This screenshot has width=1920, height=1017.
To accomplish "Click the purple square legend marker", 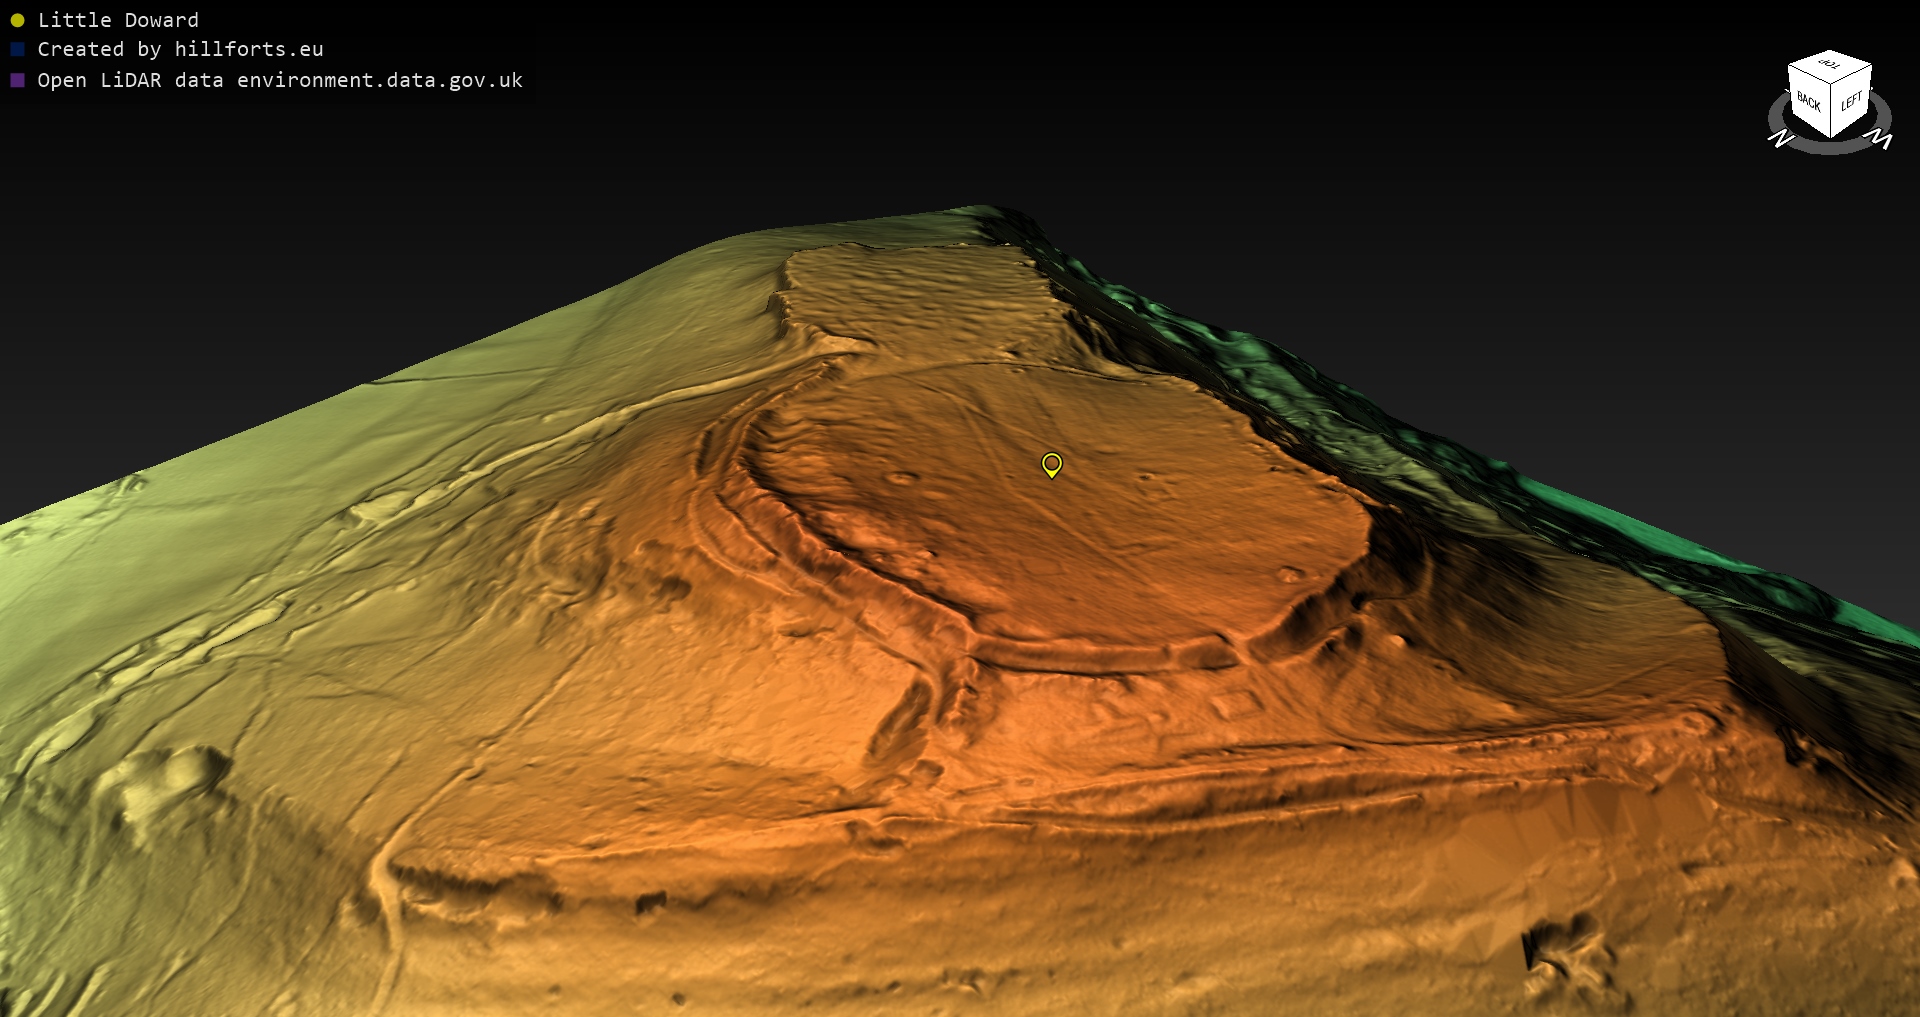I will point(17,80).
